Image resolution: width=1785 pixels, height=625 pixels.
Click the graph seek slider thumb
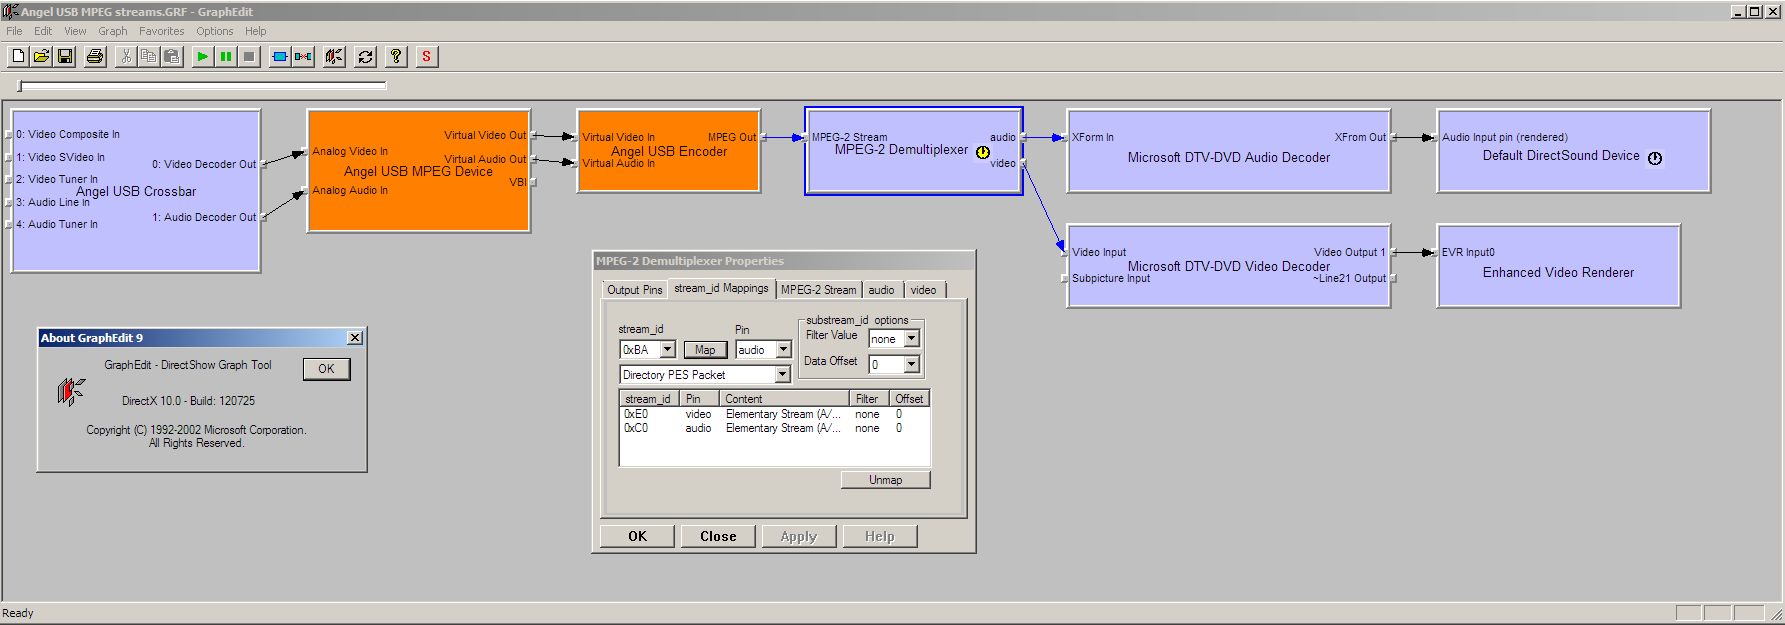coord(19,87)
